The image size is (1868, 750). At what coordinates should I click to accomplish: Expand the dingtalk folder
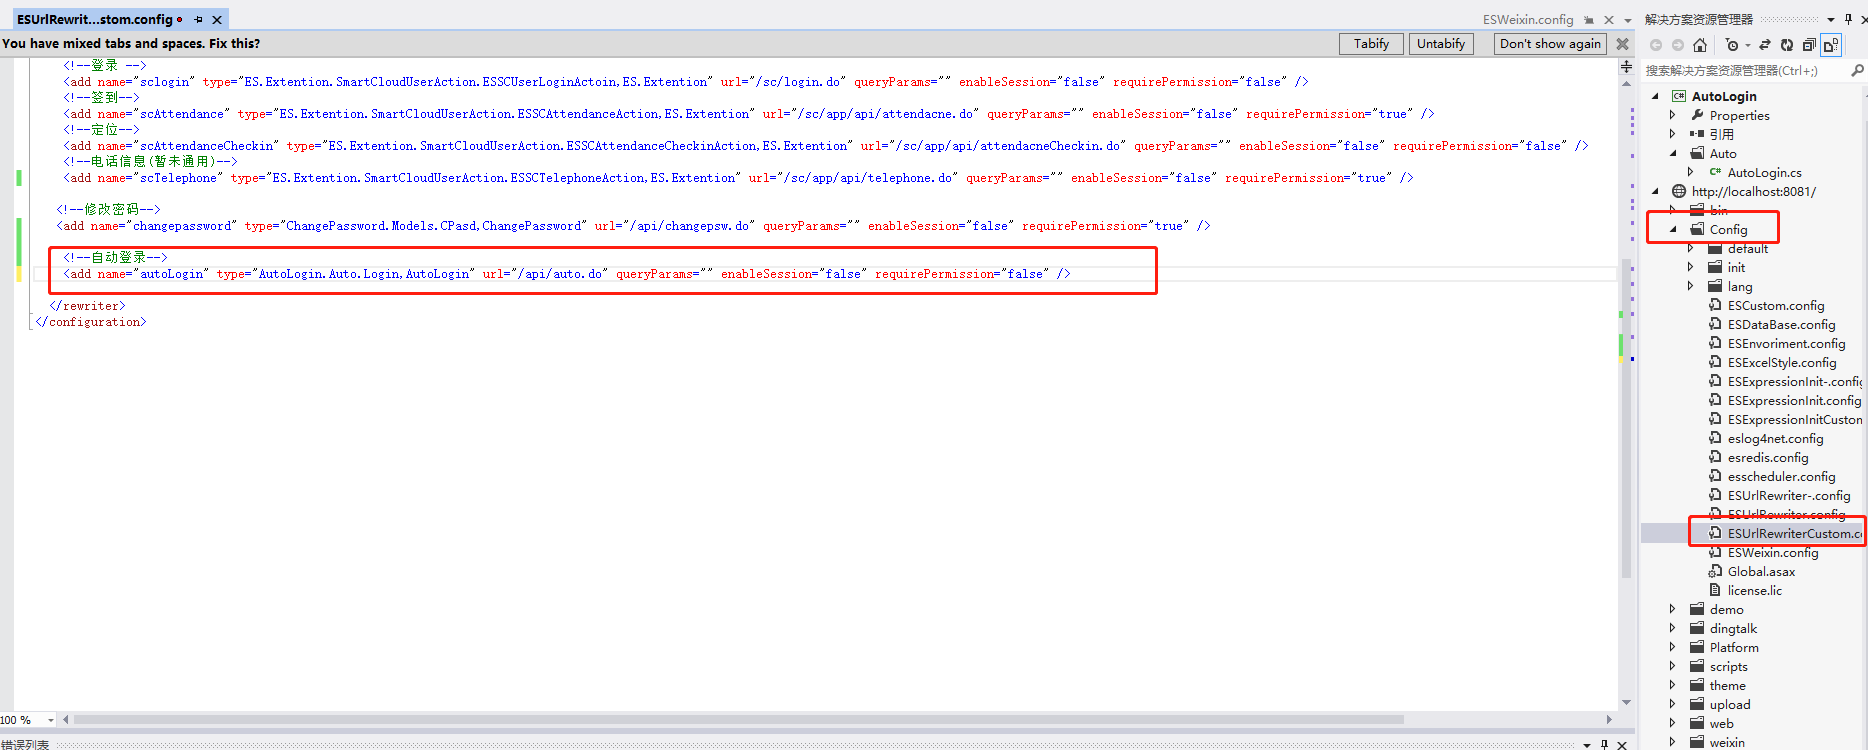(1673, 628)
